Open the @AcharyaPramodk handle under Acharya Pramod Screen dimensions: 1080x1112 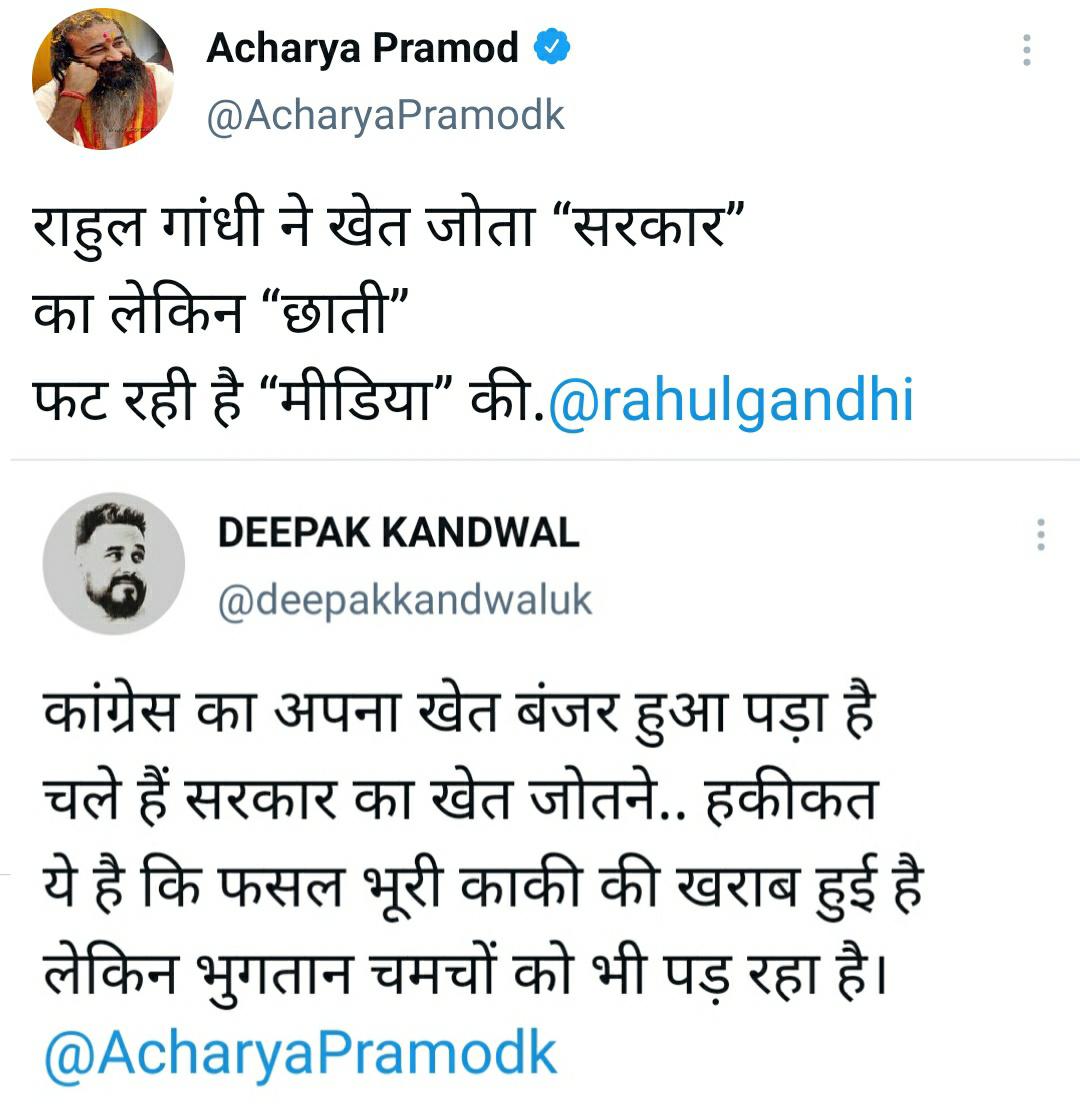[x=385, y=115]
